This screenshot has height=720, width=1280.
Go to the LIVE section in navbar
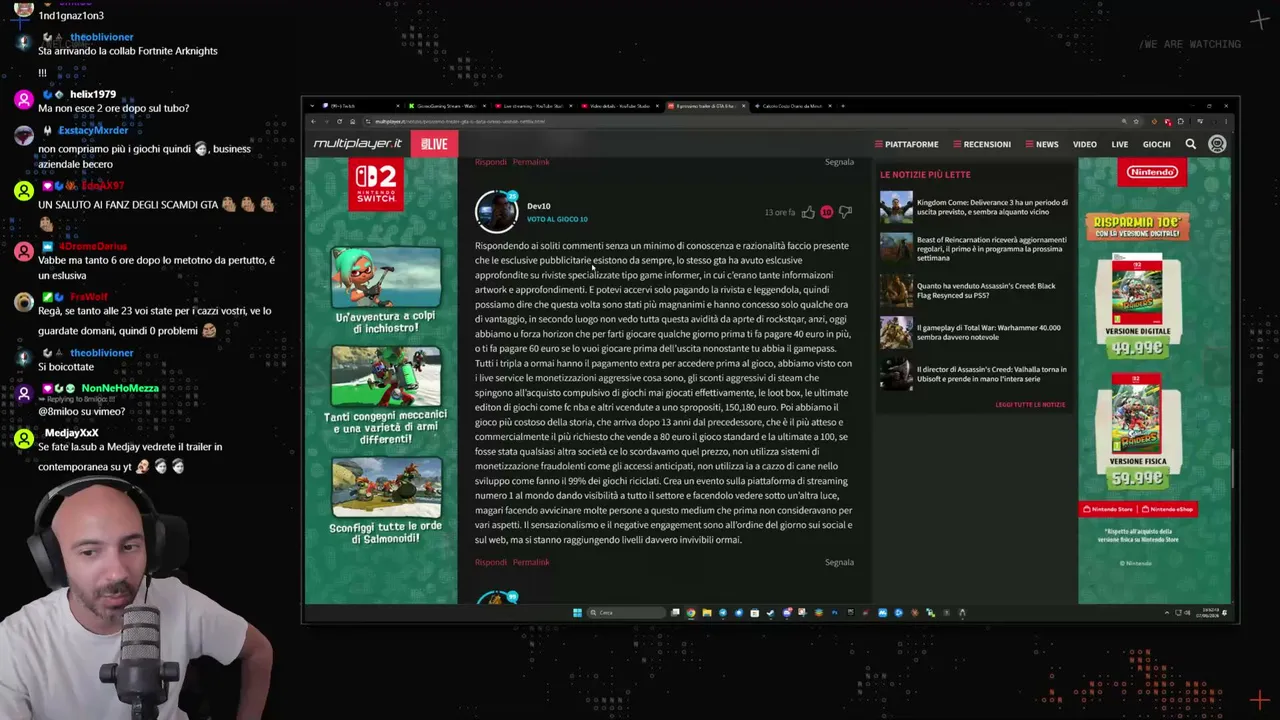[1119, 144]
